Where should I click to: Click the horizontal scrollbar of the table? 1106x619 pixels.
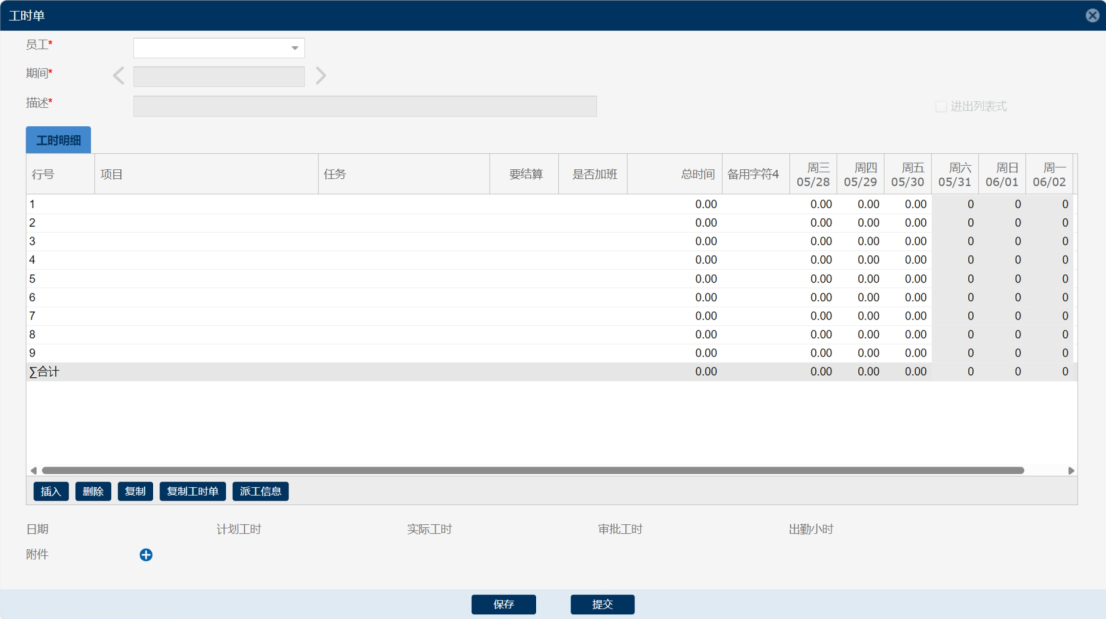click(x=532, y=470)
